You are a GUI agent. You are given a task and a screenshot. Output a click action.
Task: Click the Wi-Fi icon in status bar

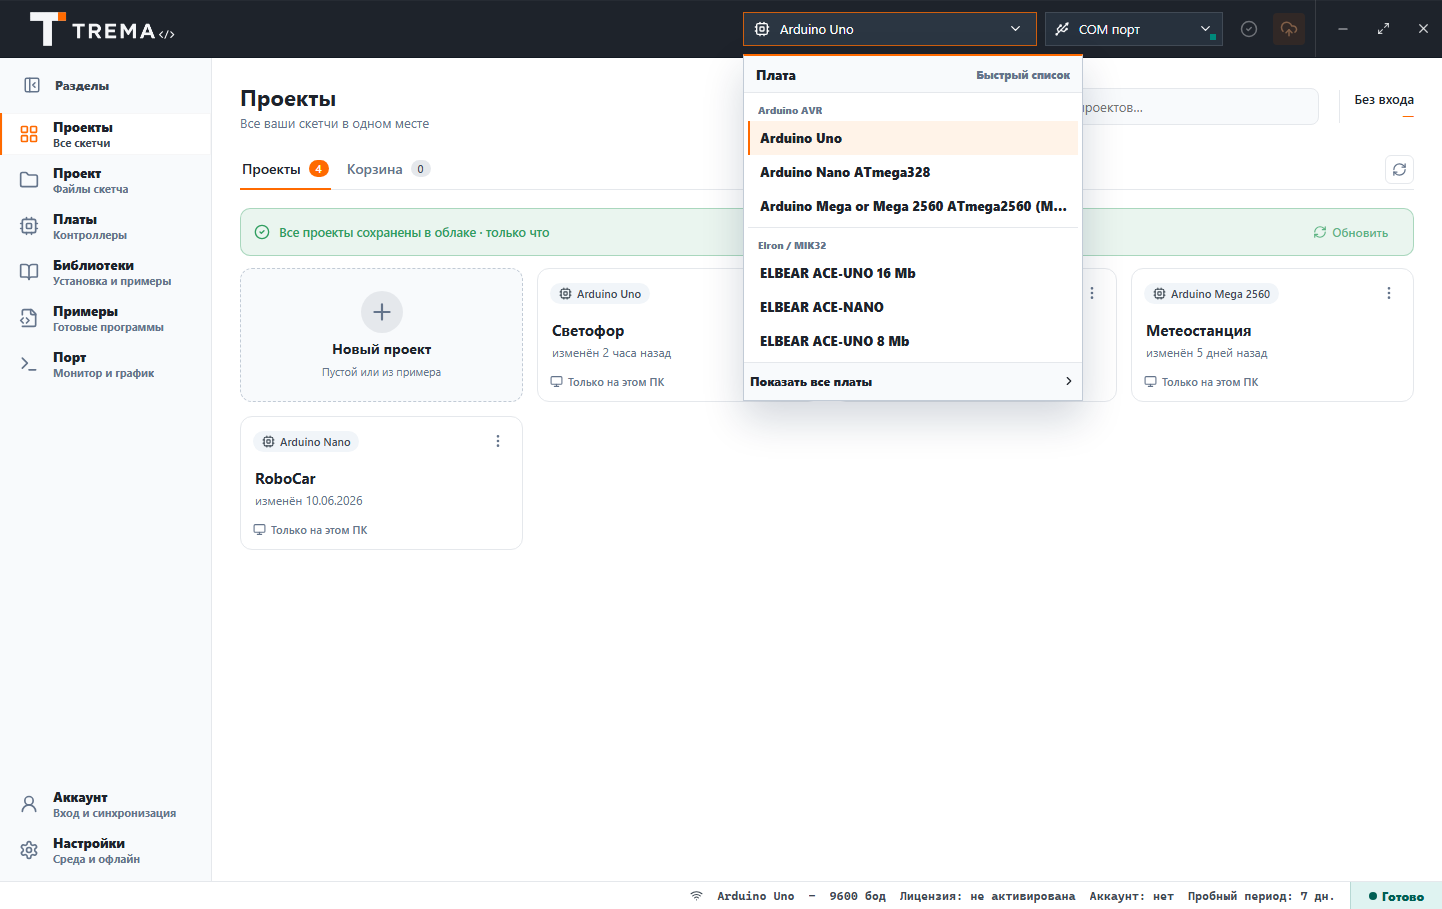tap(696, 896)
